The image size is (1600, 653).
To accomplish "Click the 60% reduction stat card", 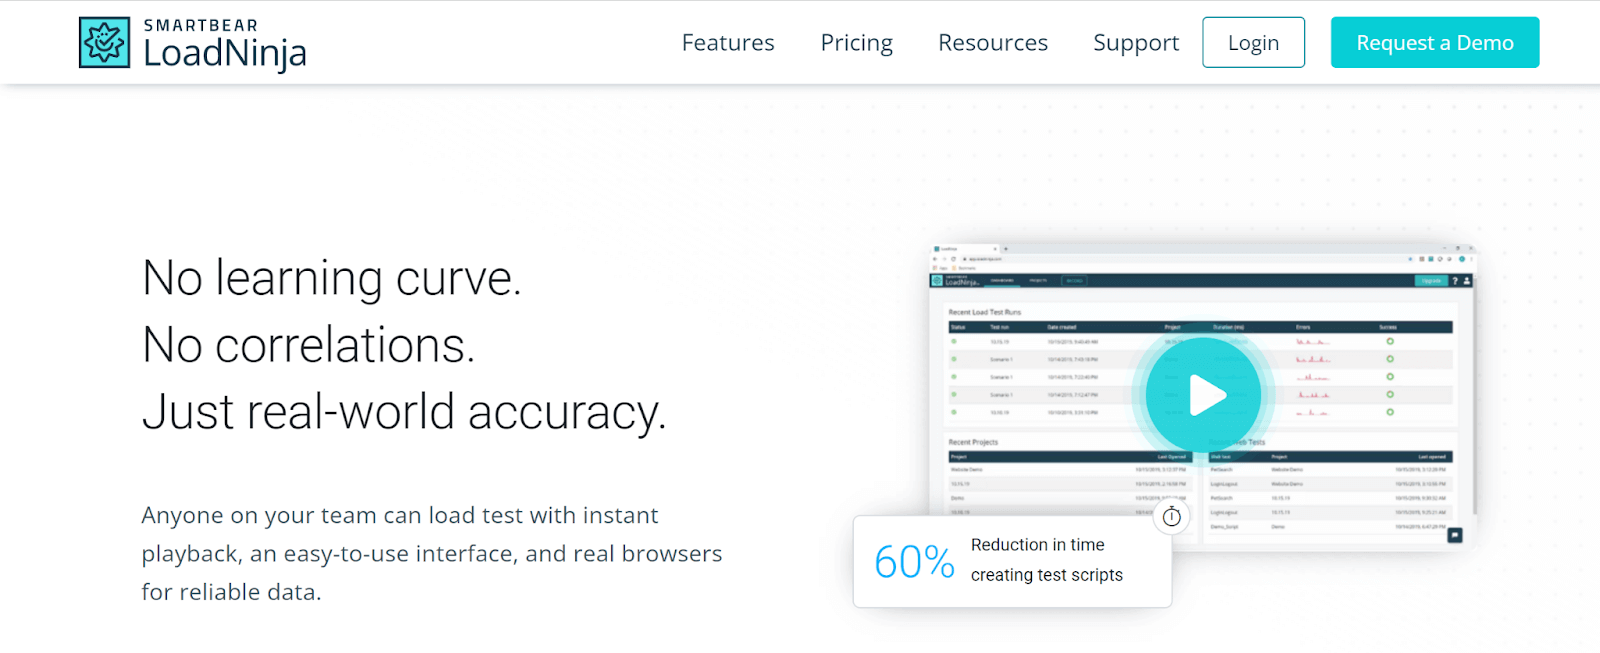I will 1012,561.
